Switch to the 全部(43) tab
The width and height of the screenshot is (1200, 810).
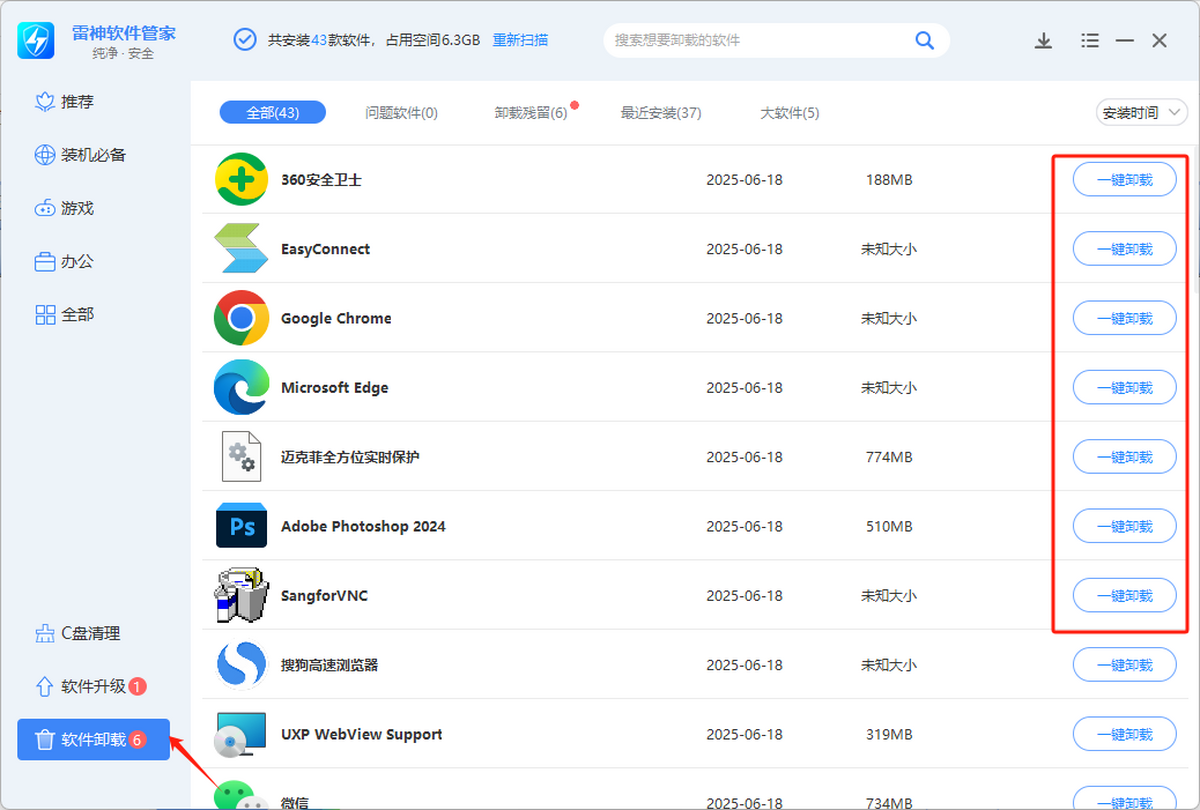[273, 113]
